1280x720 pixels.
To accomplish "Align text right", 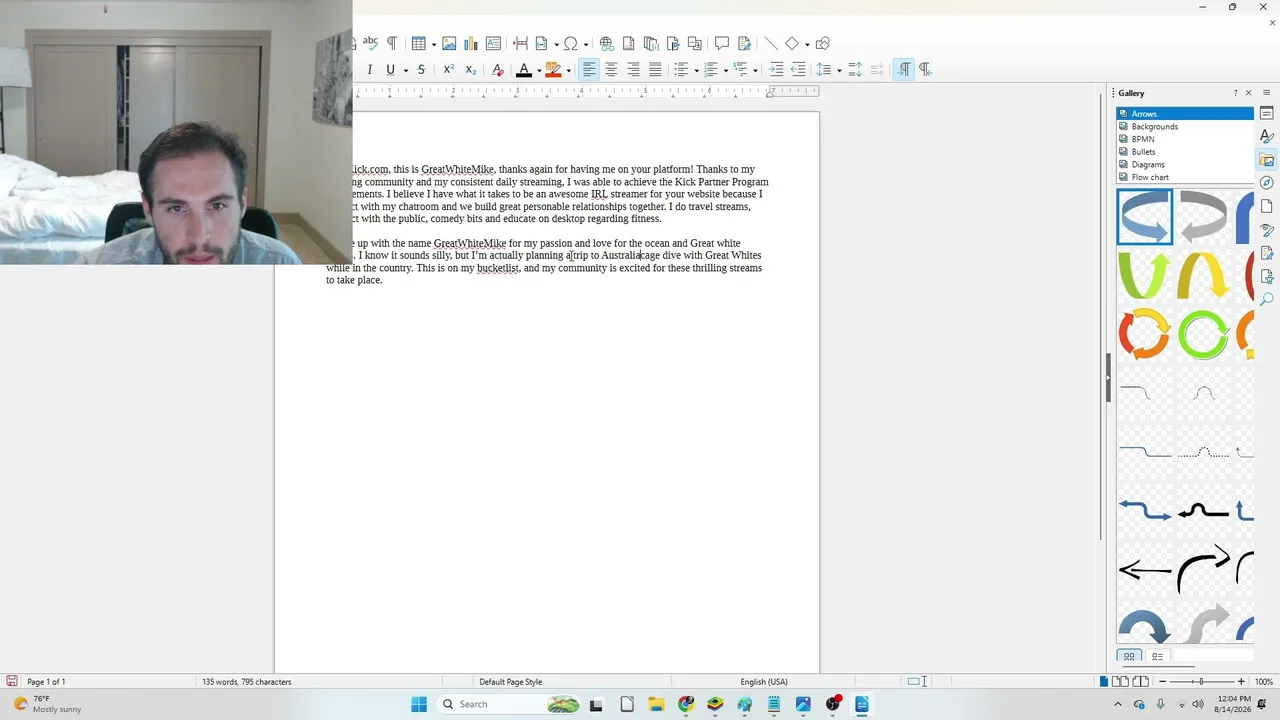I will pos(633,69).
